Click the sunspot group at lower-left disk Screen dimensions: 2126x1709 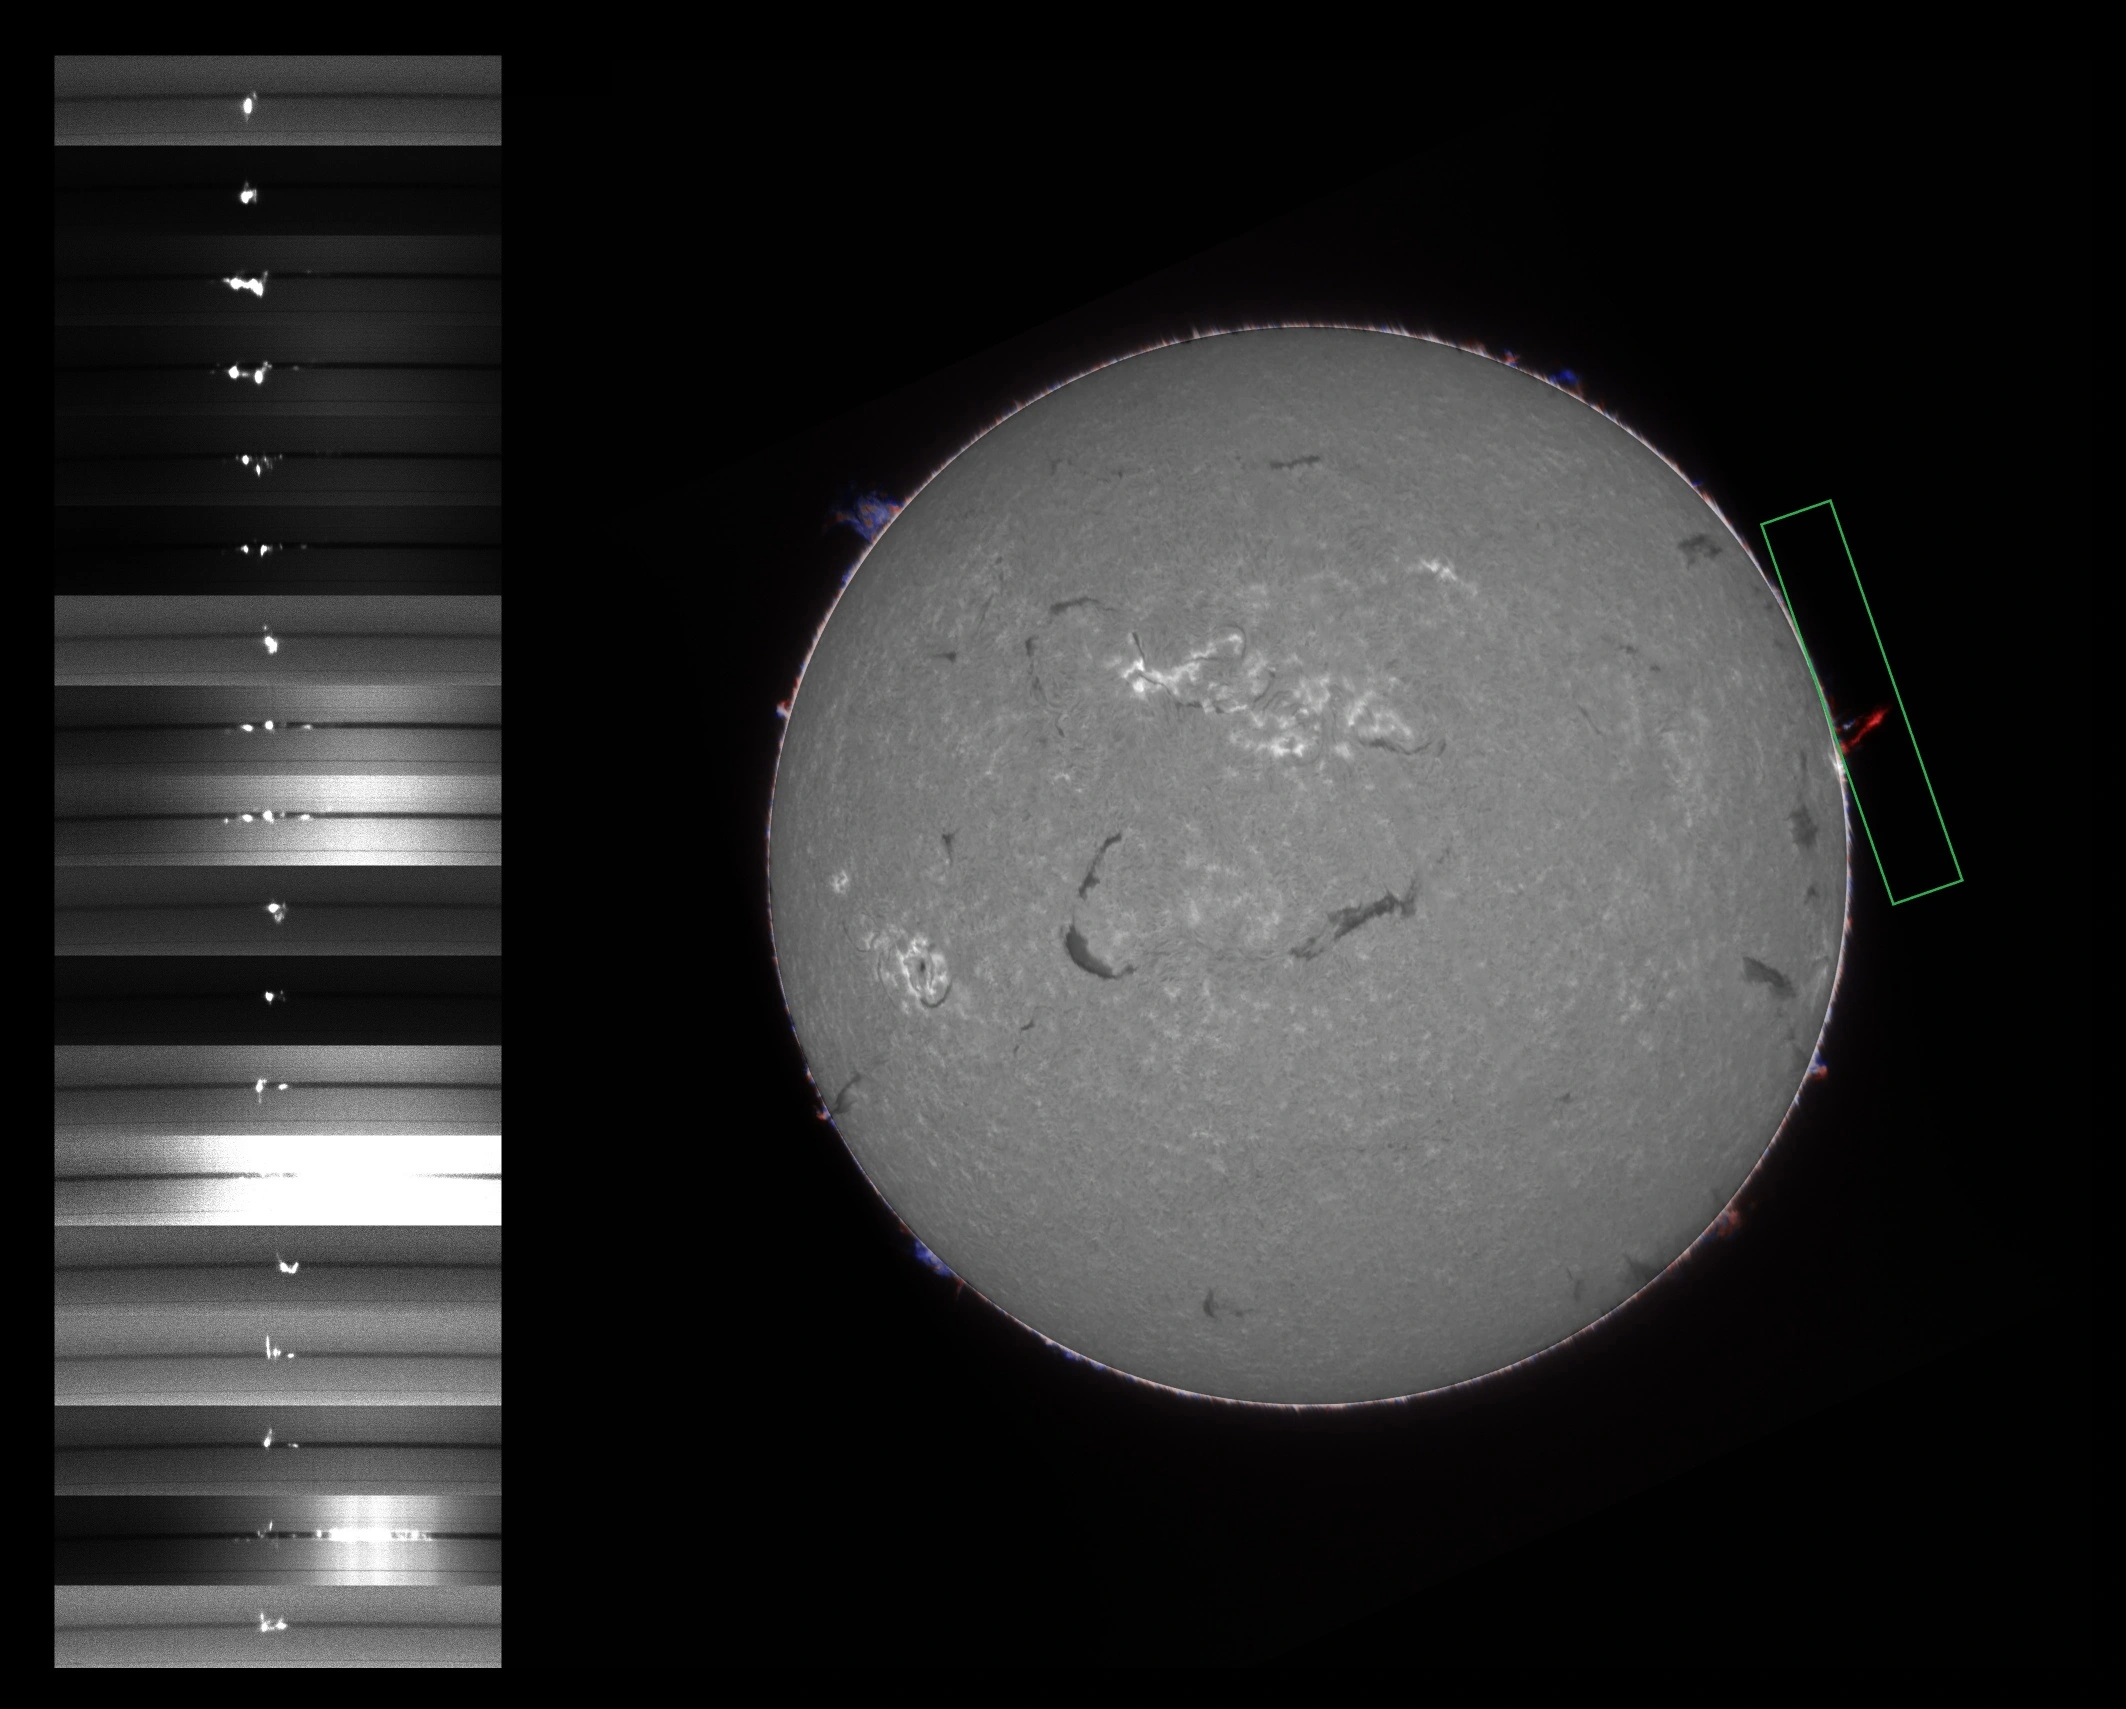pyautogui.click(x=921, y=968)
